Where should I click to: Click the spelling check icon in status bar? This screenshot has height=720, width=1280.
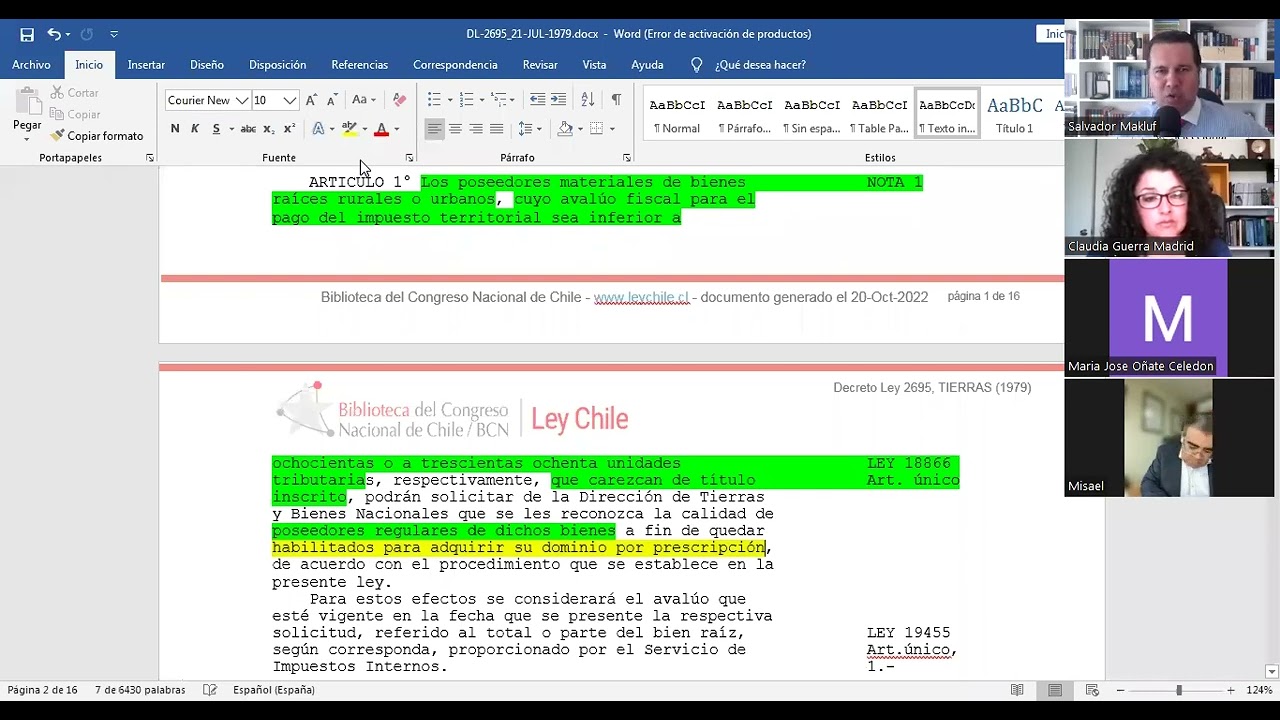[x=210, y=690]
